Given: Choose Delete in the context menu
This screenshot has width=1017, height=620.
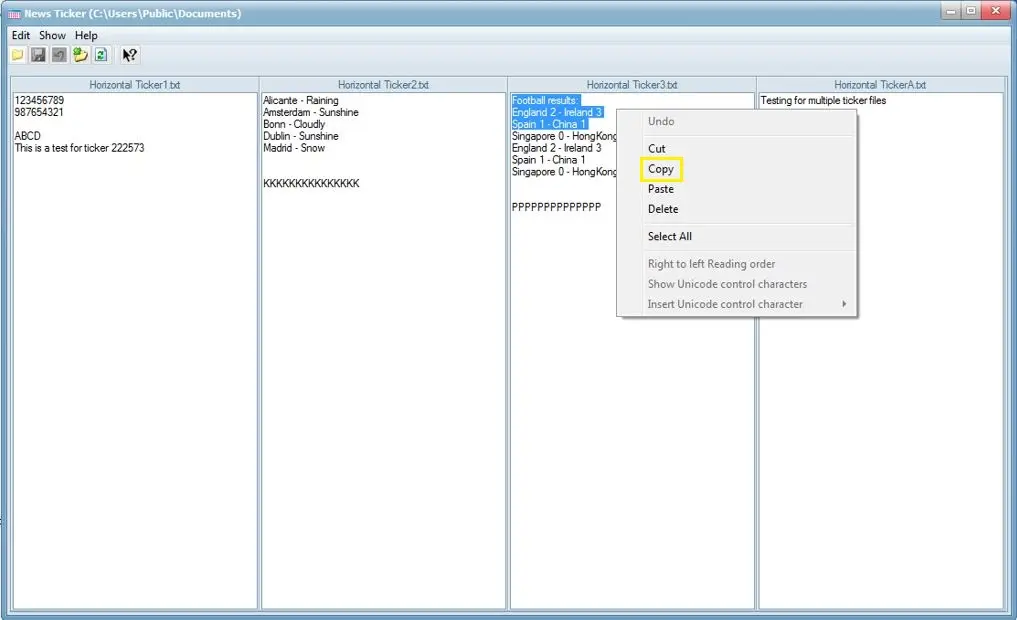Looking at the screenshot, I should pyautogui.click(x=663, y=209).
